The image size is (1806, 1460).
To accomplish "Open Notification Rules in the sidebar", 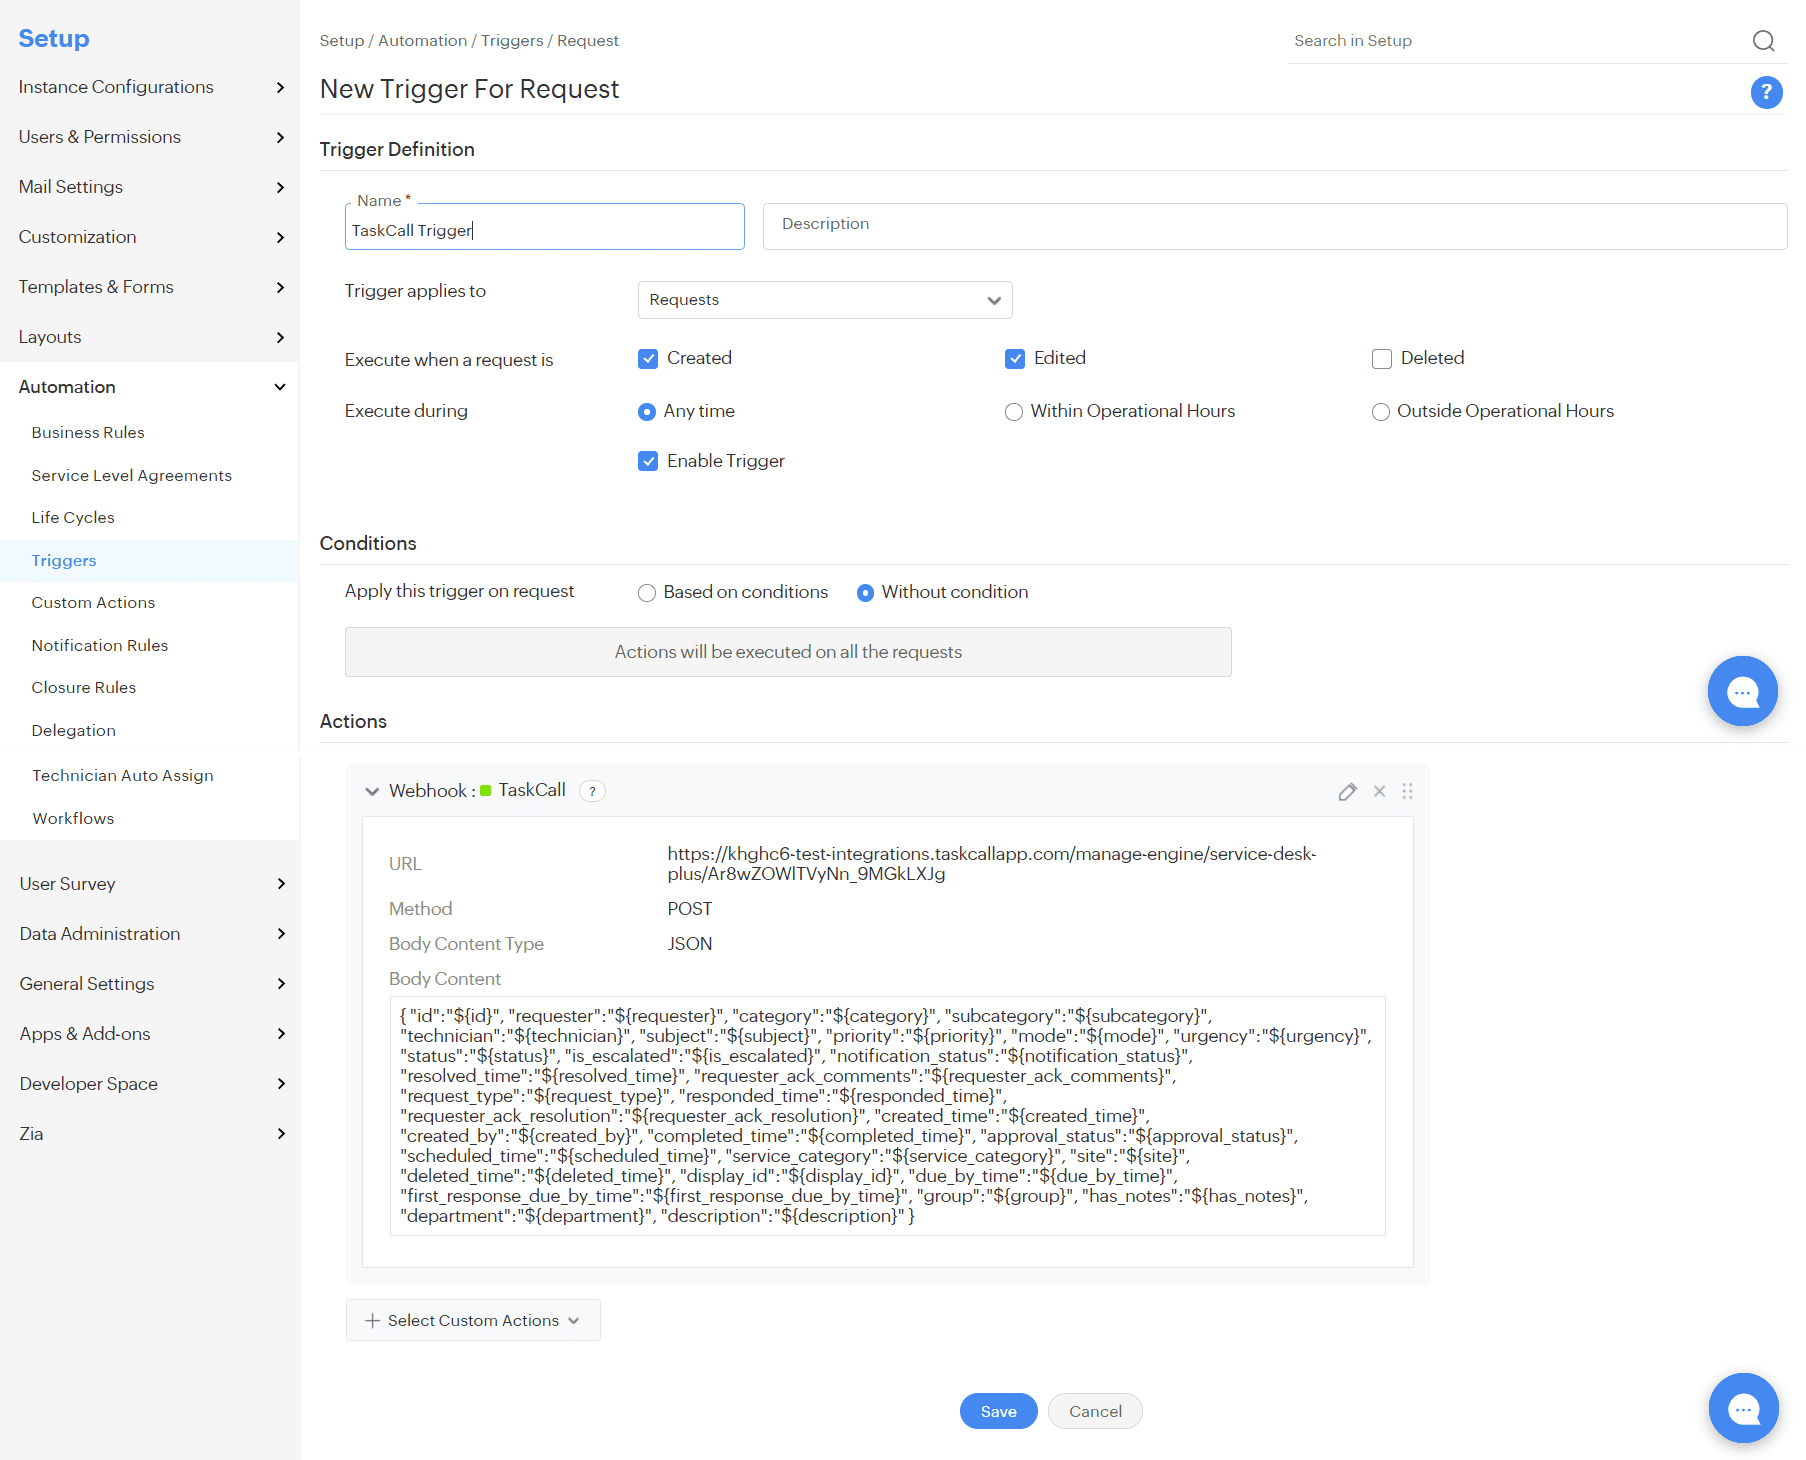I will click(x=99, y=645).
